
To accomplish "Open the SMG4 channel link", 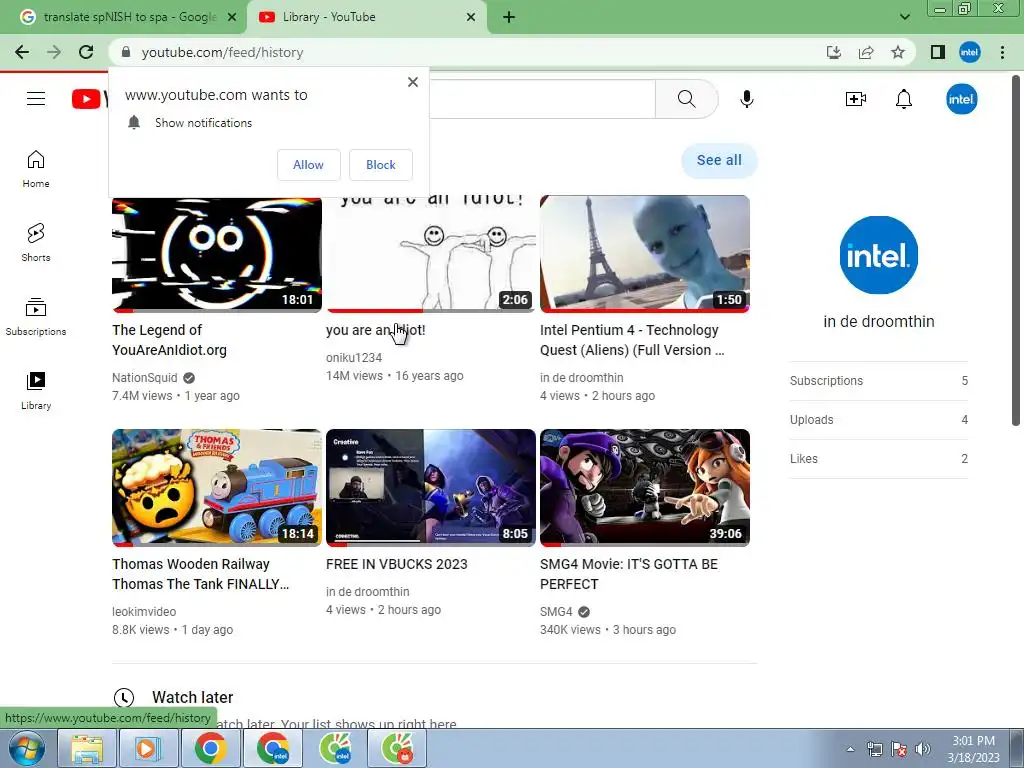I will tap(556, 611).
